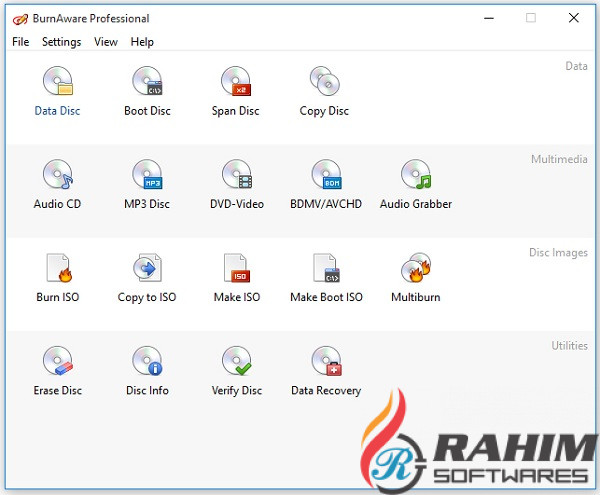Launch the Erase Disc icon

pos(57,361)
